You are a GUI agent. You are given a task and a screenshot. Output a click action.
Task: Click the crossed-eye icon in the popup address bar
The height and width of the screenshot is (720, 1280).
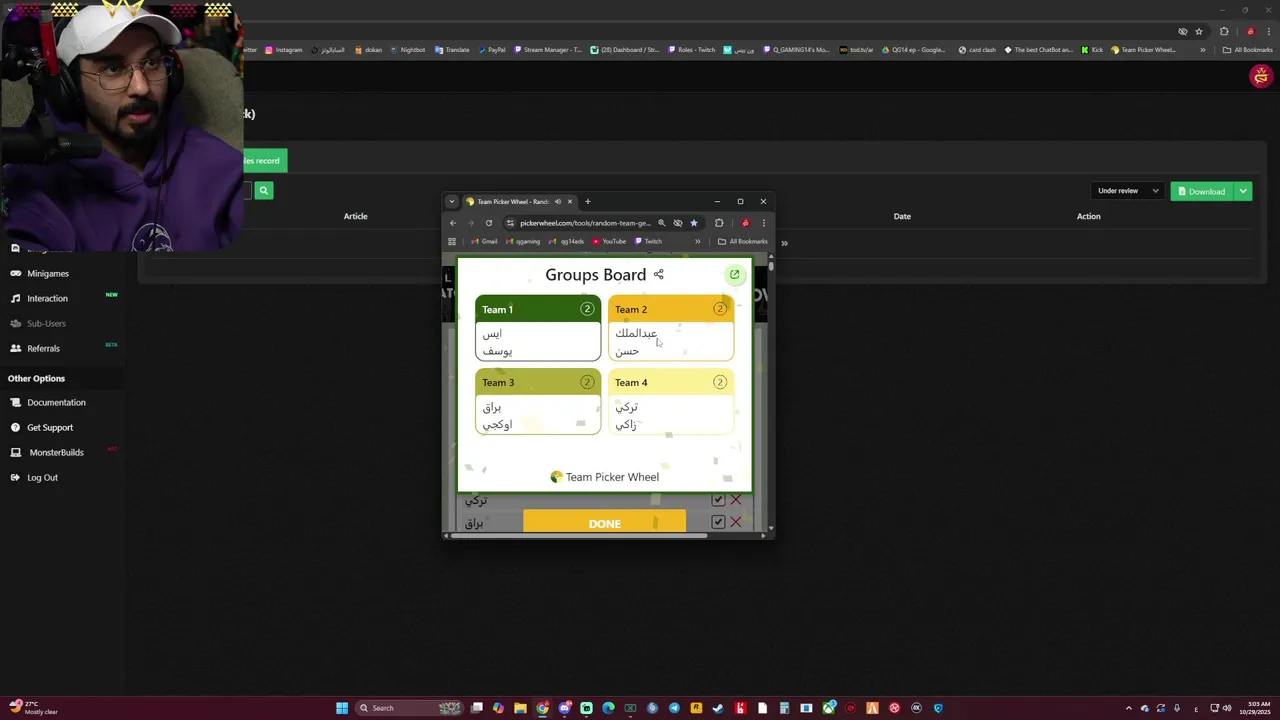coord(677,223)
